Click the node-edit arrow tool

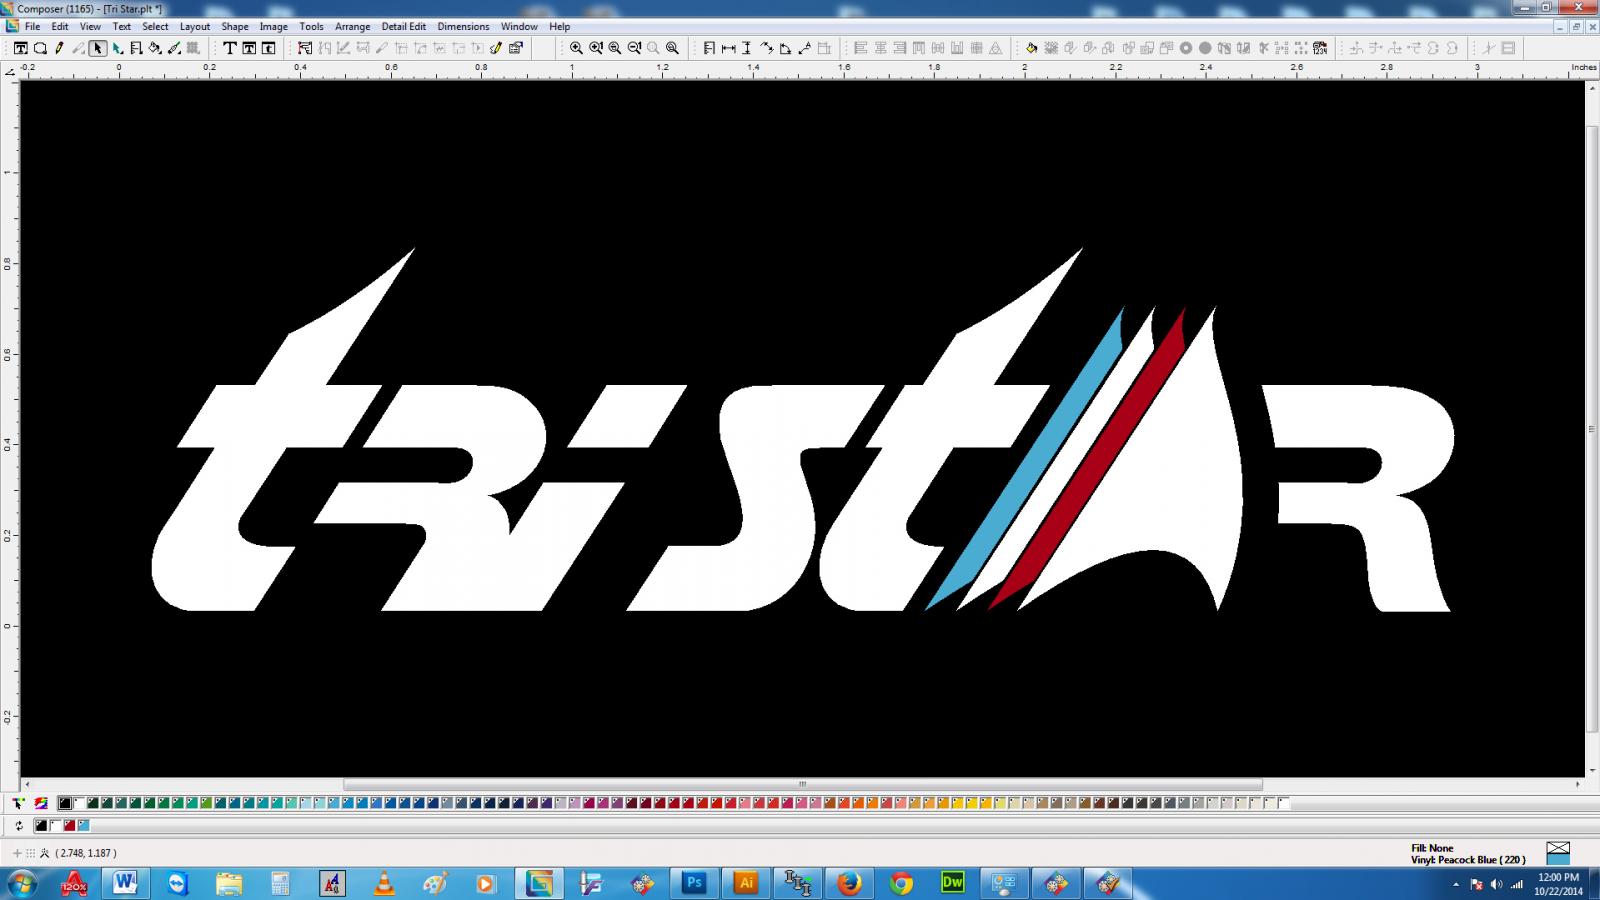coord(117,48)
